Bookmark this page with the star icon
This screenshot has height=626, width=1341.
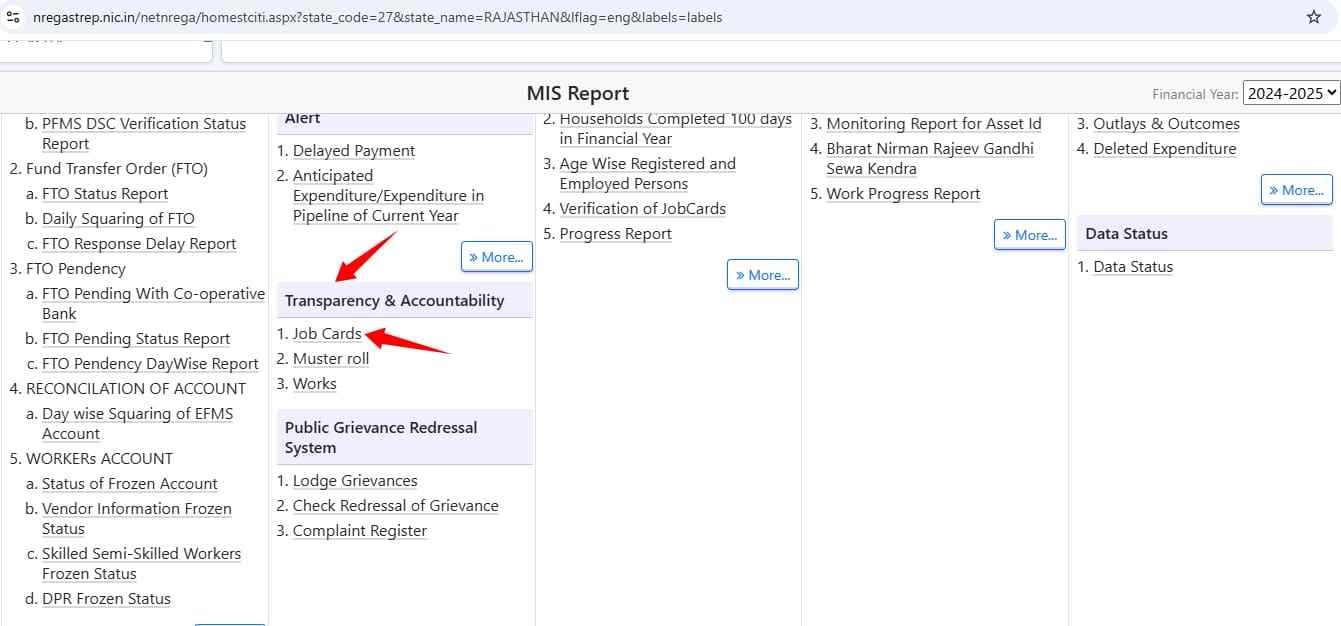[1314, 17]
